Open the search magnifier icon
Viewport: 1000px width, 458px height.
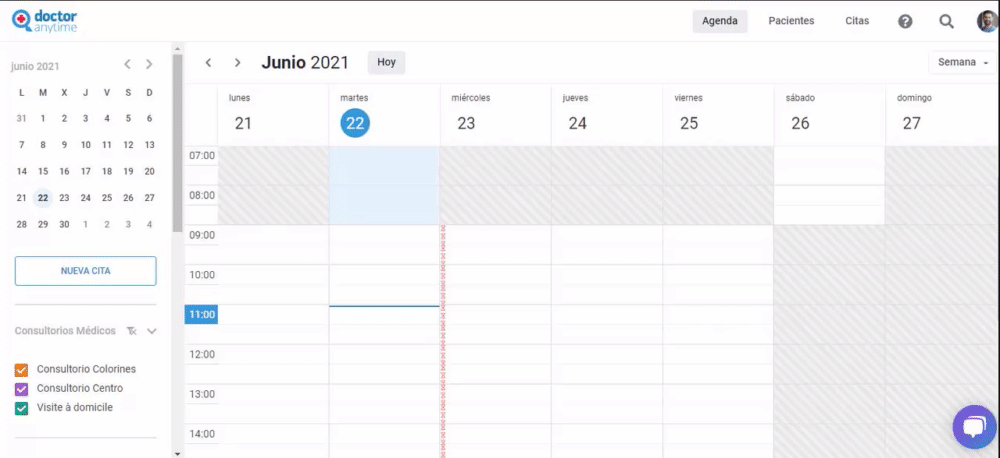[x=946, y=22]
